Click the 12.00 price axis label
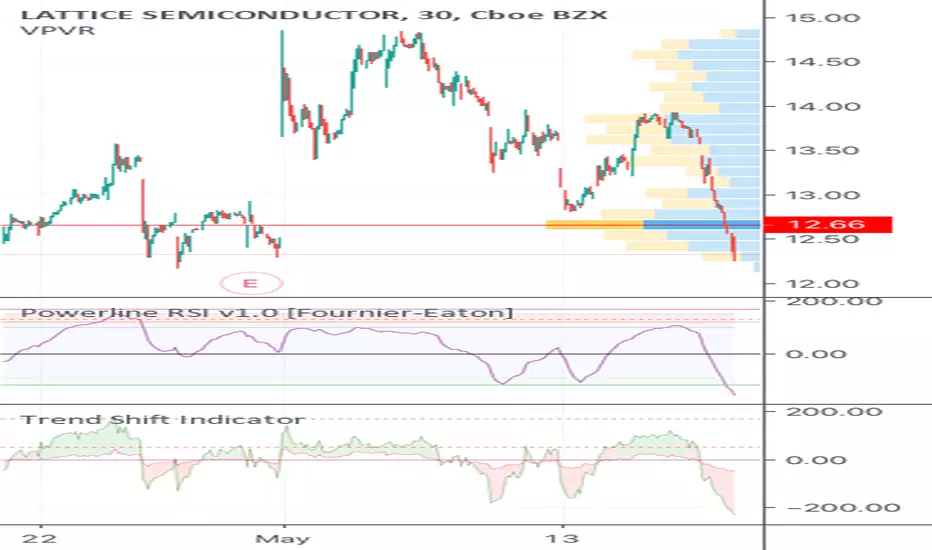Screen dimensions: 932x550 click(x=823, y=284)
